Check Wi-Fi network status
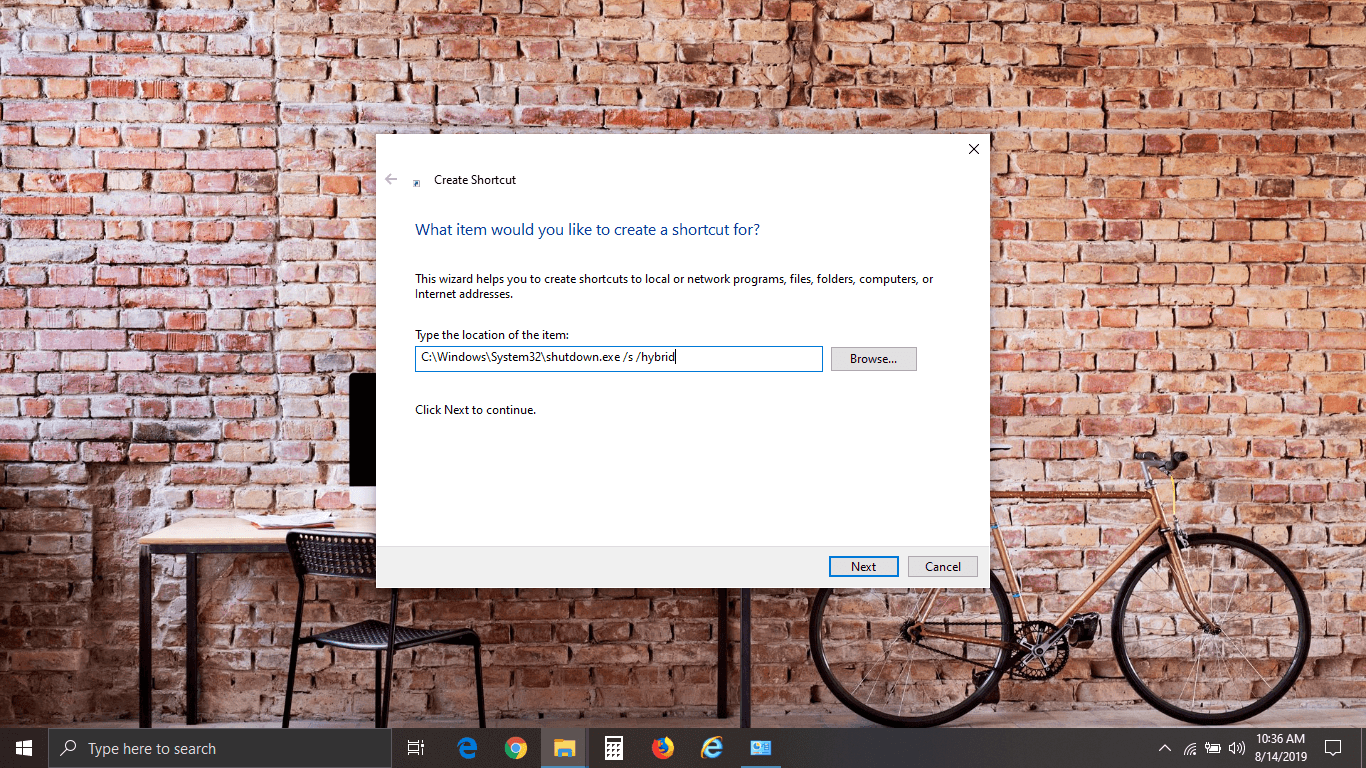 click(1189, 747)
